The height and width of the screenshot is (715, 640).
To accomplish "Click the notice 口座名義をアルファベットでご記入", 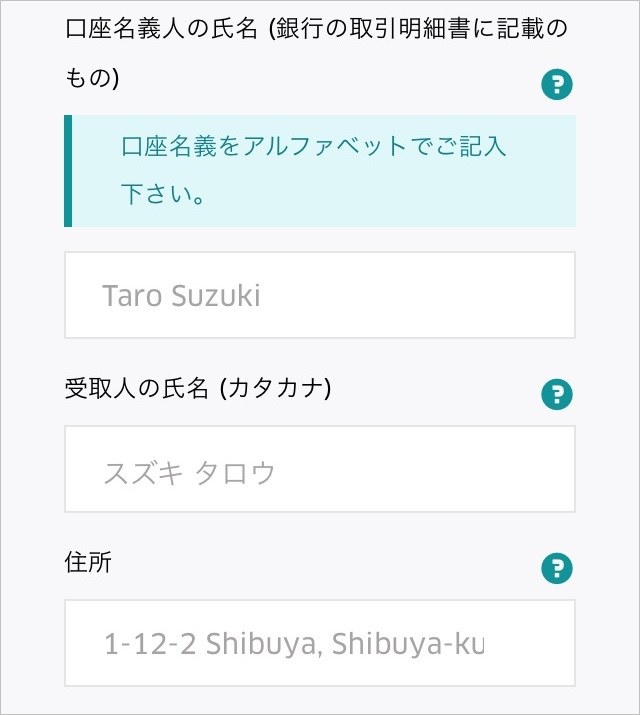I will click(x=313, y=147).
